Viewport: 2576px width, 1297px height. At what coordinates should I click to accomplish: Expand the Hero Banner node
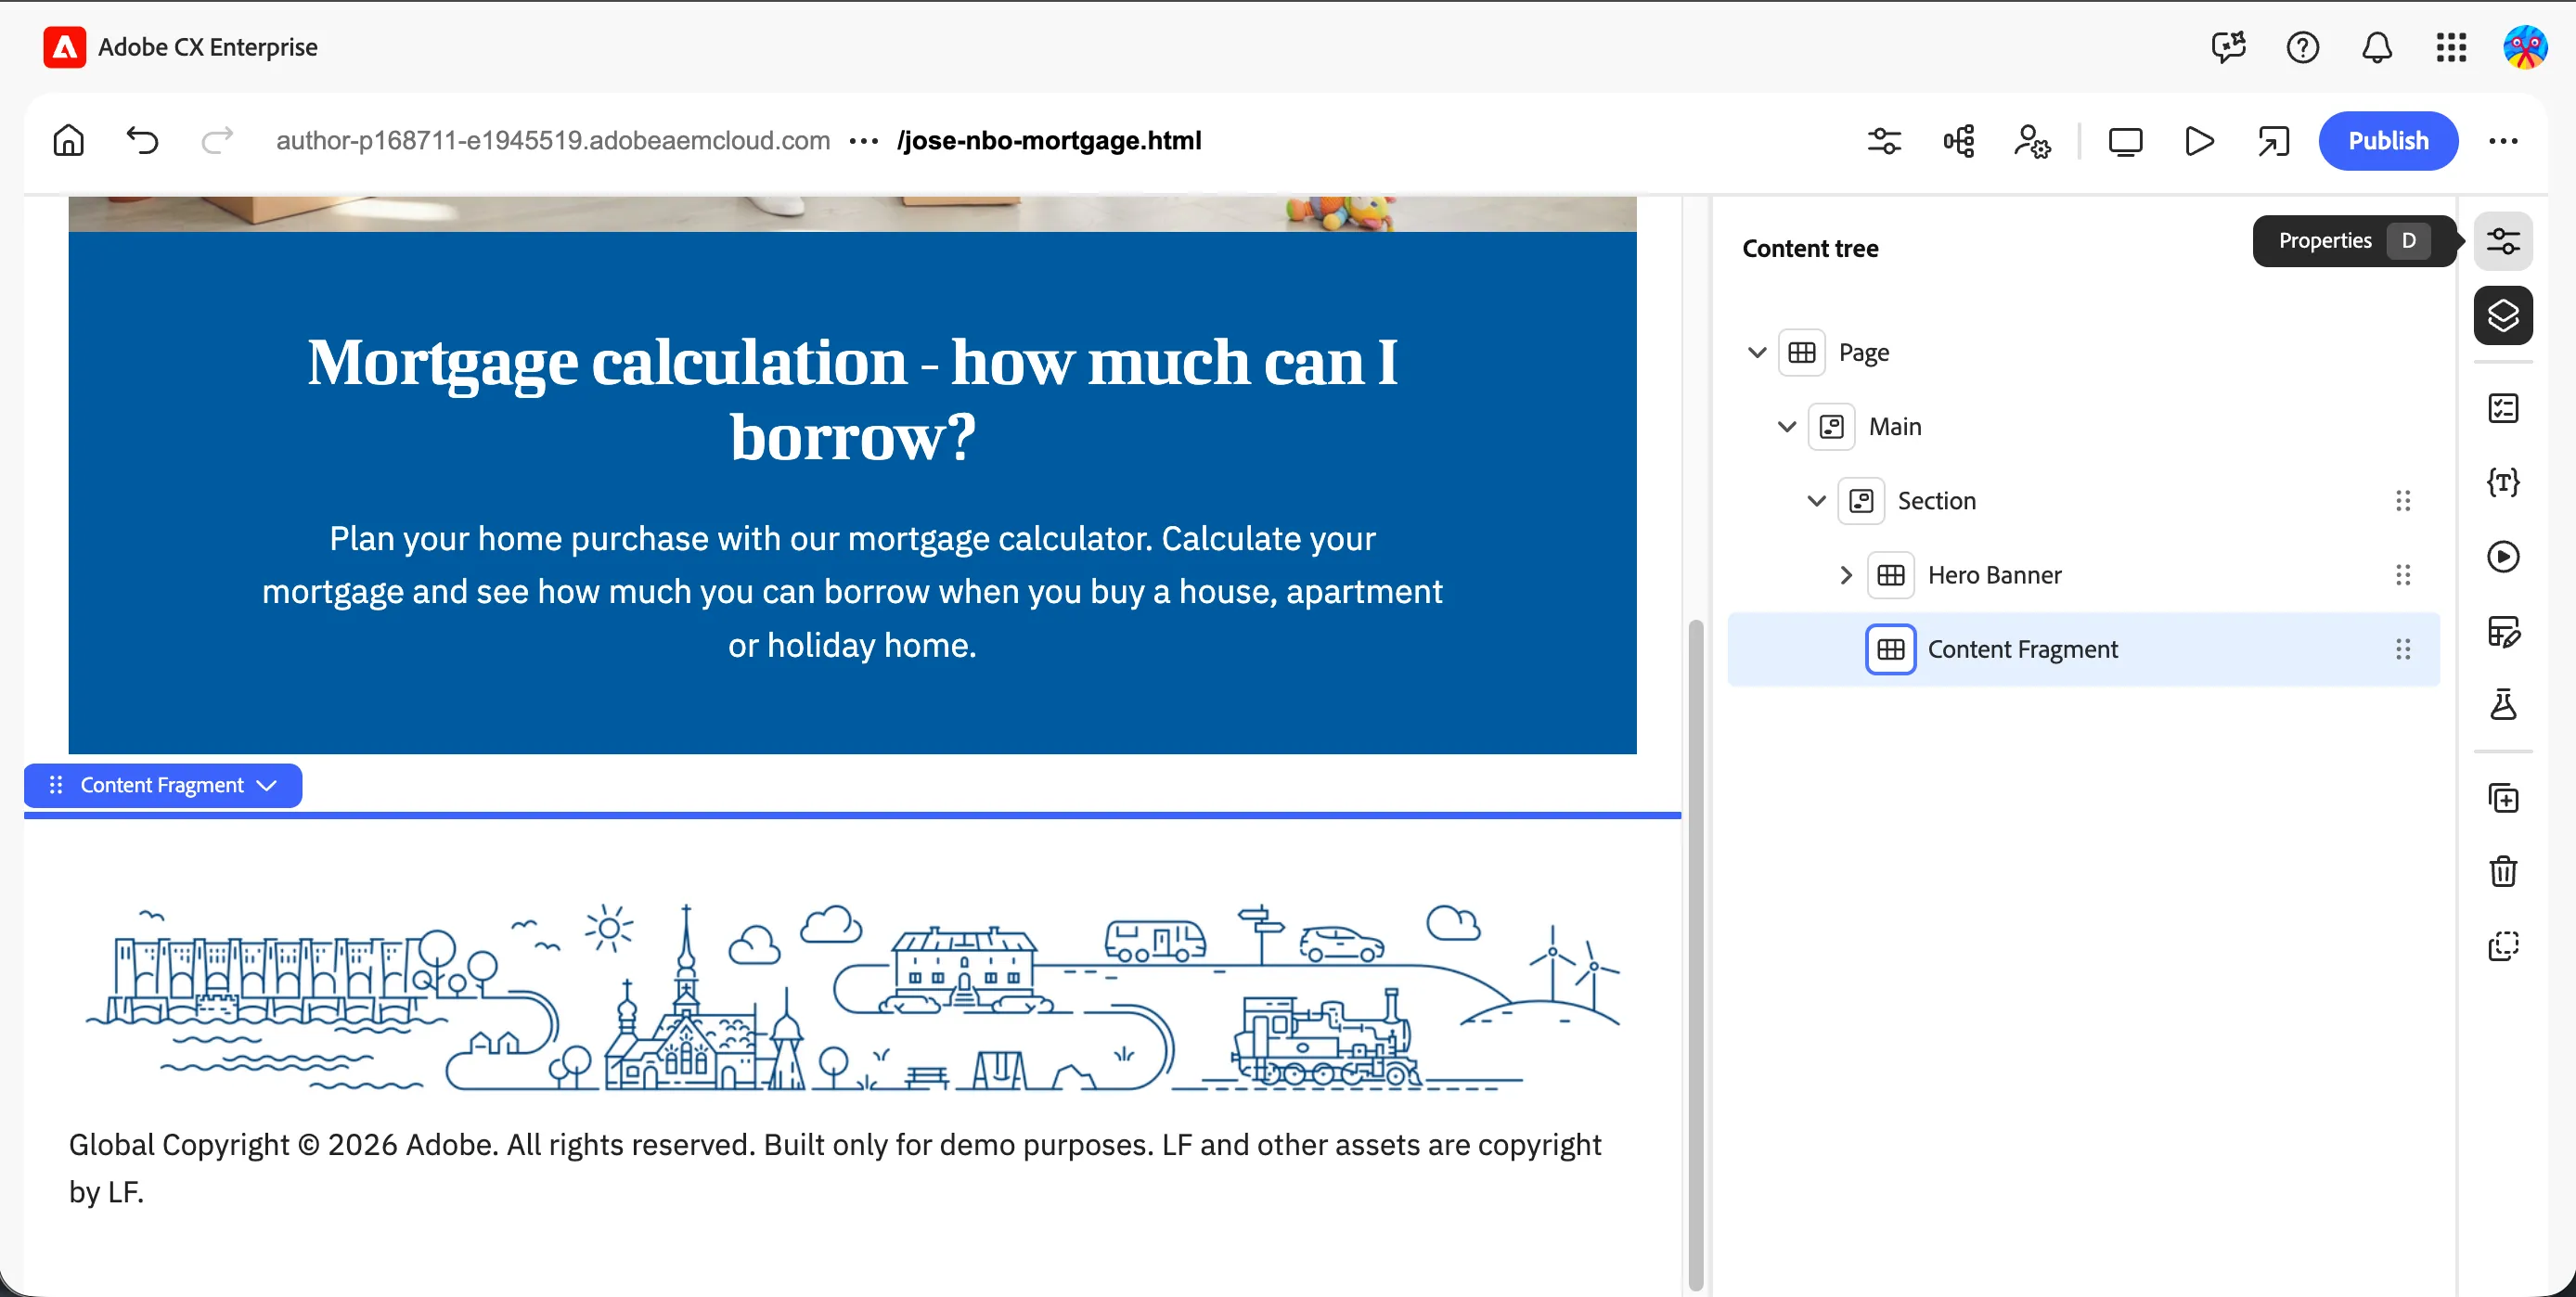click(1846, 575)
